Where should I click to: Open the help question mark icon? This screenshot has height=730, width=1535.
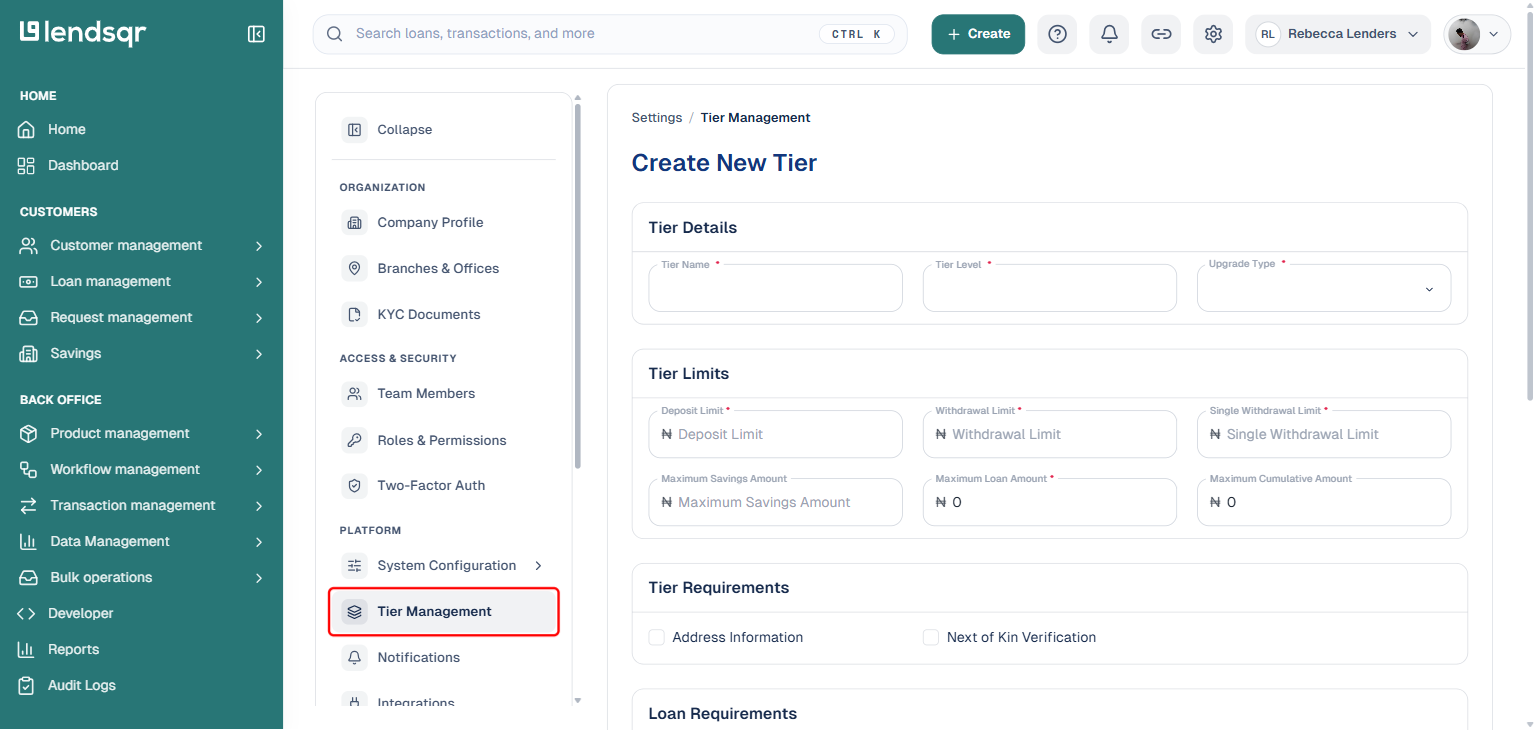coord(1057,34)
